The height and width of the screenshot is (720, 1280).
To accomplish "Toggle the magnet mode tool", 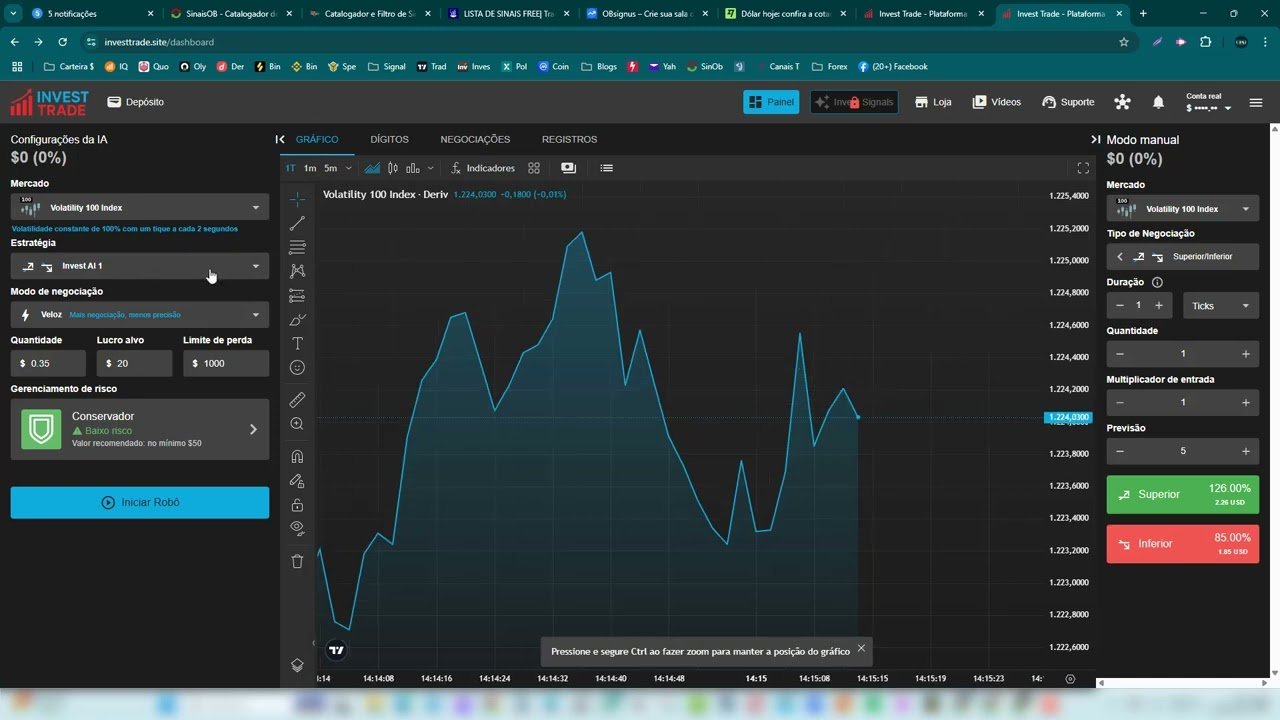I will (297, 457).
